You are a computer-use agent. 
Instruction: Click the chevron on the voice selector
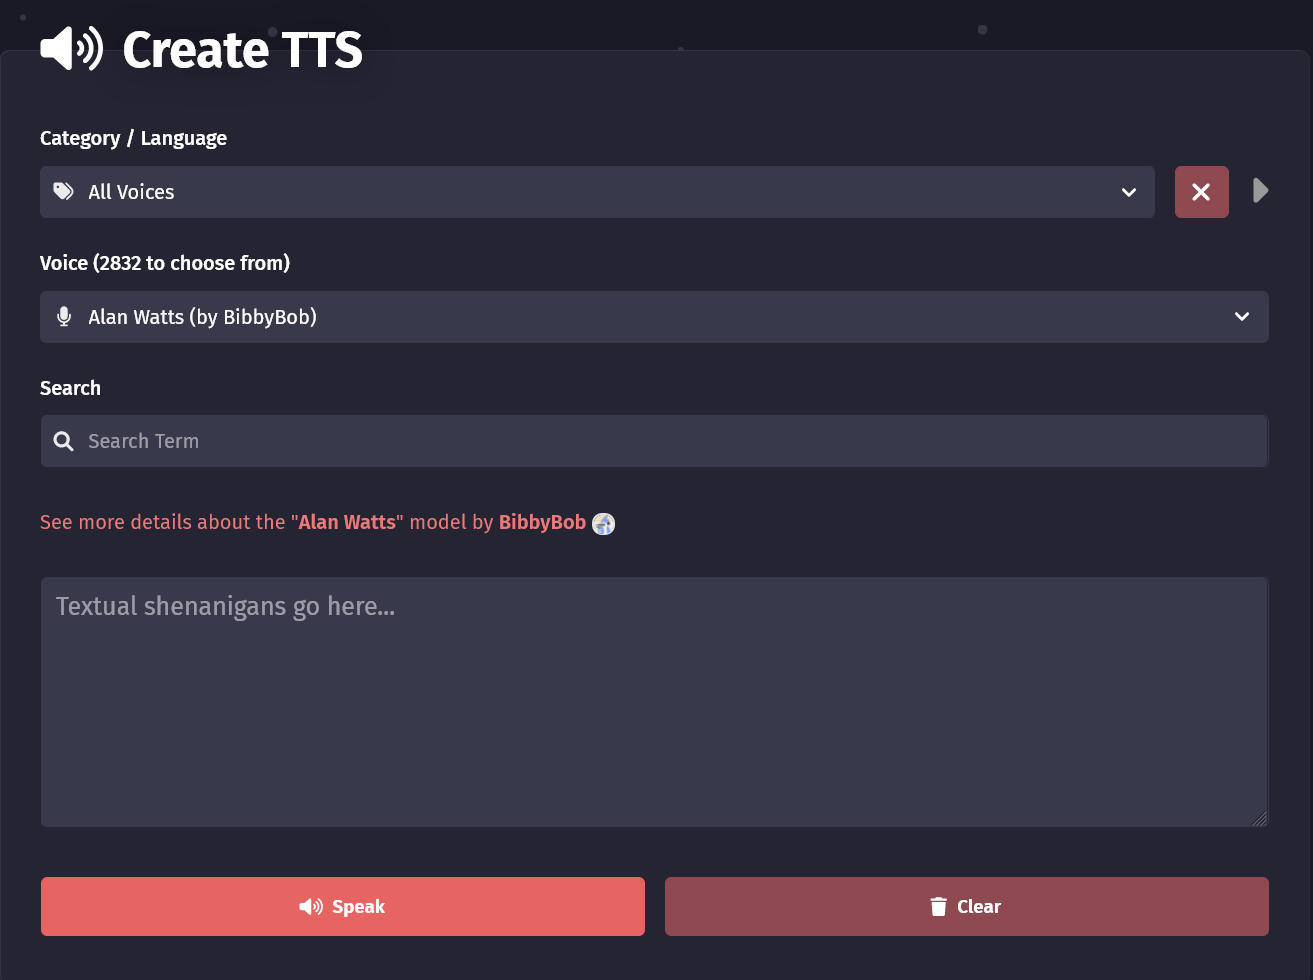1242,317
